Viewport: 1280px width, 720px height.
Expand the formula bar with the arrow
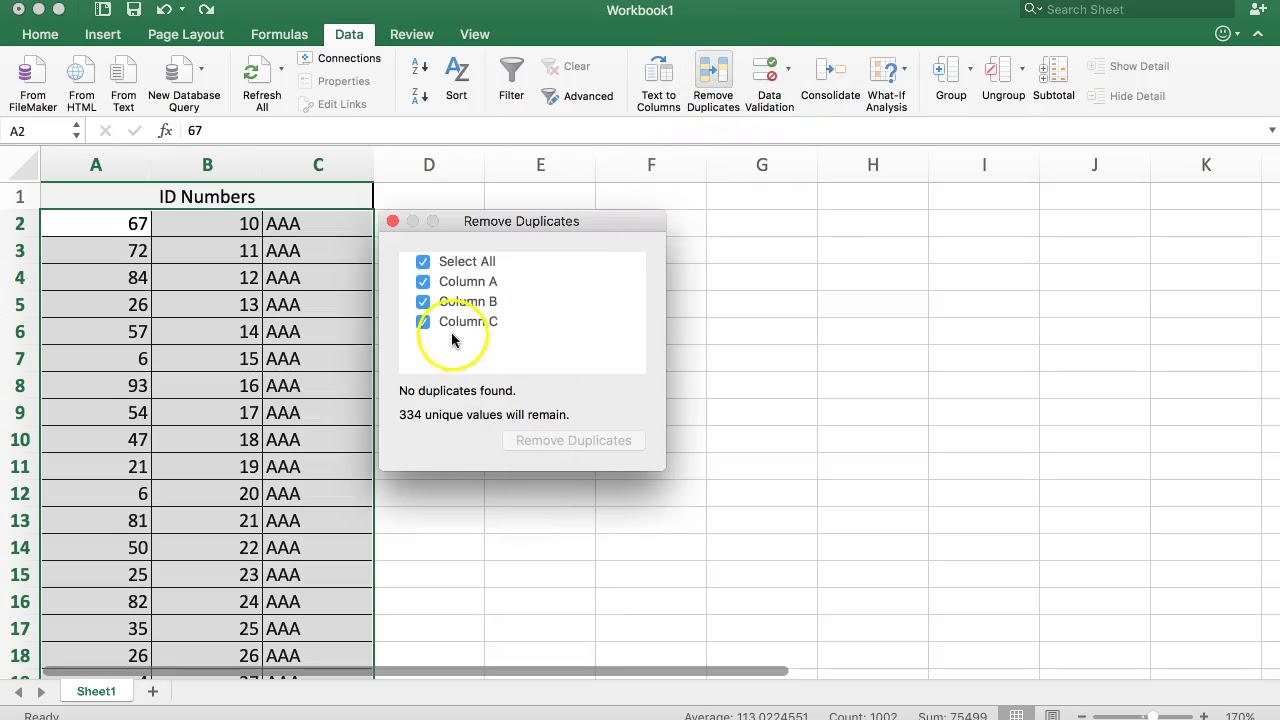[1271, 131]
